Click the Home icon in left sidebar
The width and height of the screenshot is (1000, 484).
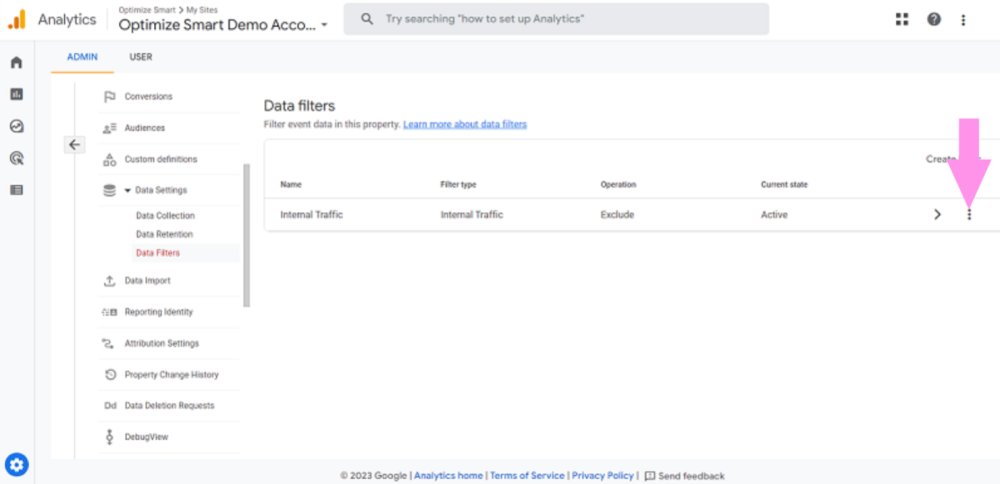point(16,63)
